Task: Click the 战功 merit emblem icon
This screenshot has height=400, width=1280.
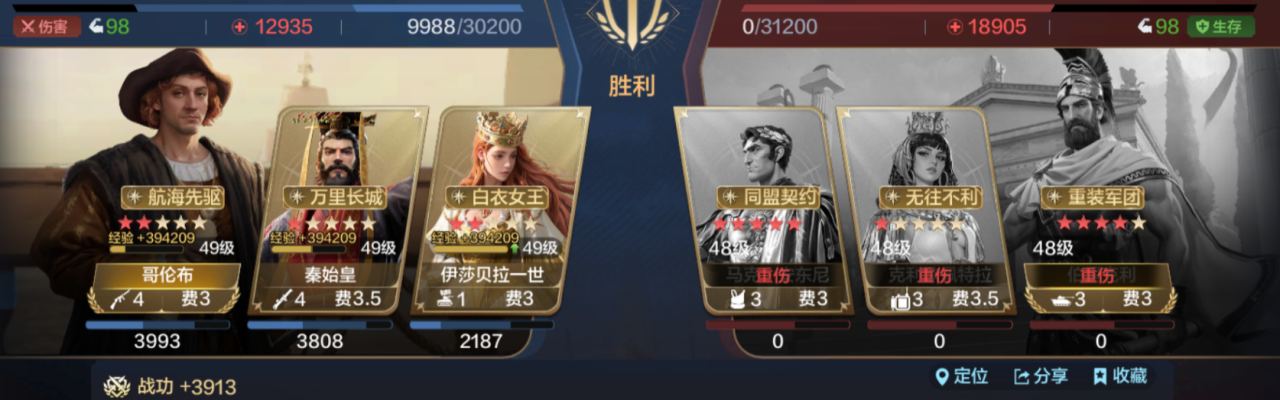Action: 118,387
